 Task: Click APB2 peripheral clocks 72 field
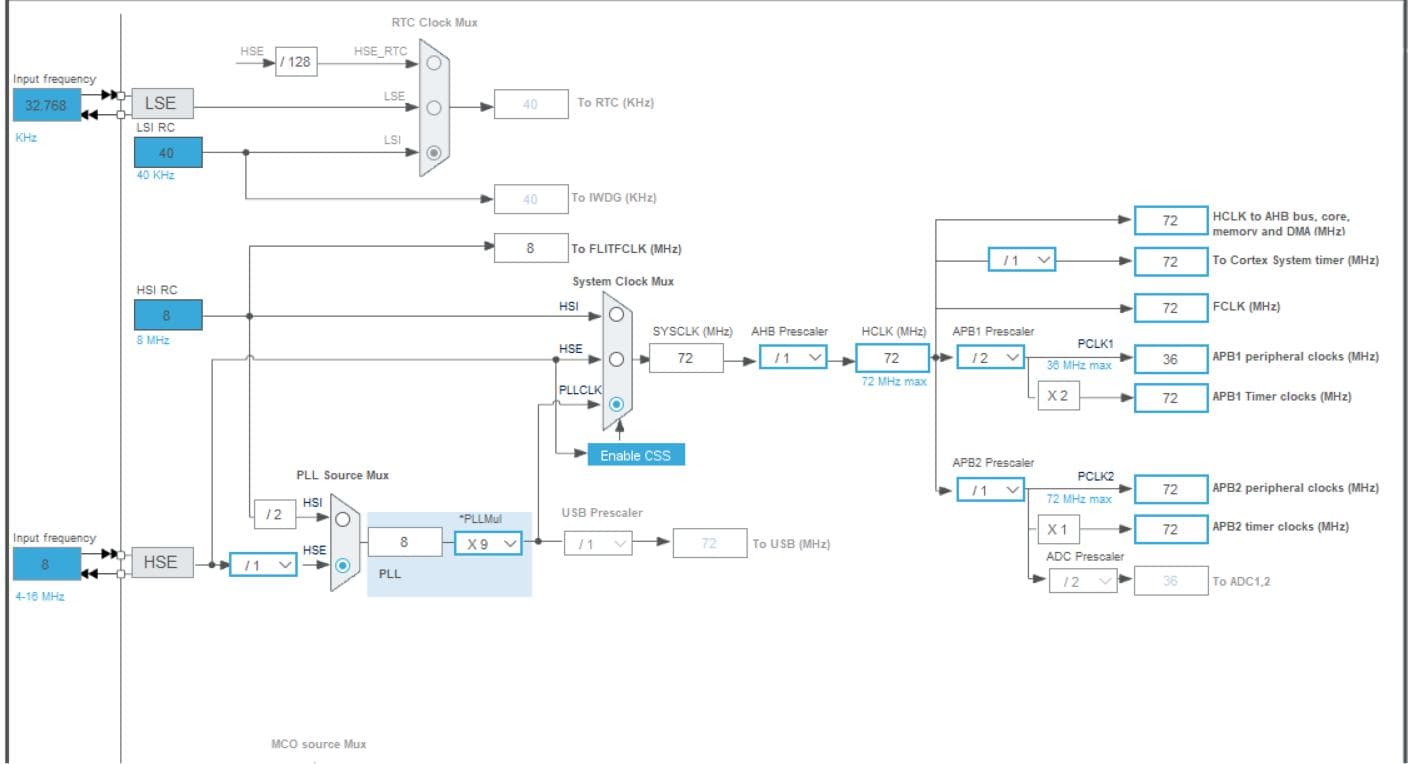[x=1171, y=489]
